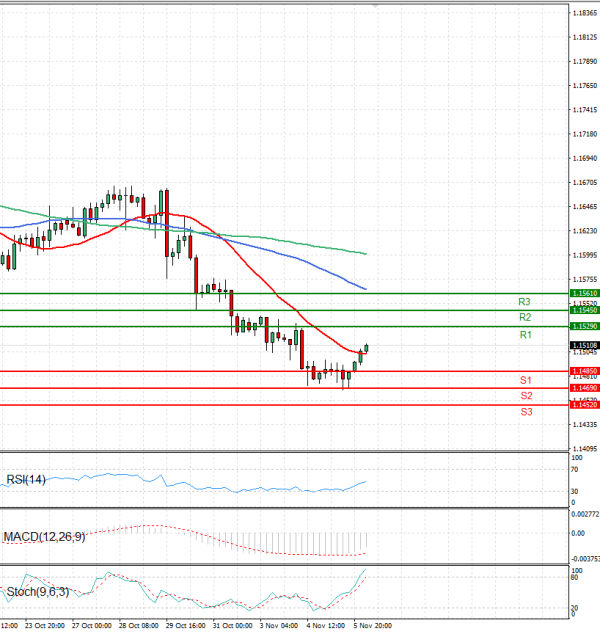Select the S3 support label

coord(525,412)
